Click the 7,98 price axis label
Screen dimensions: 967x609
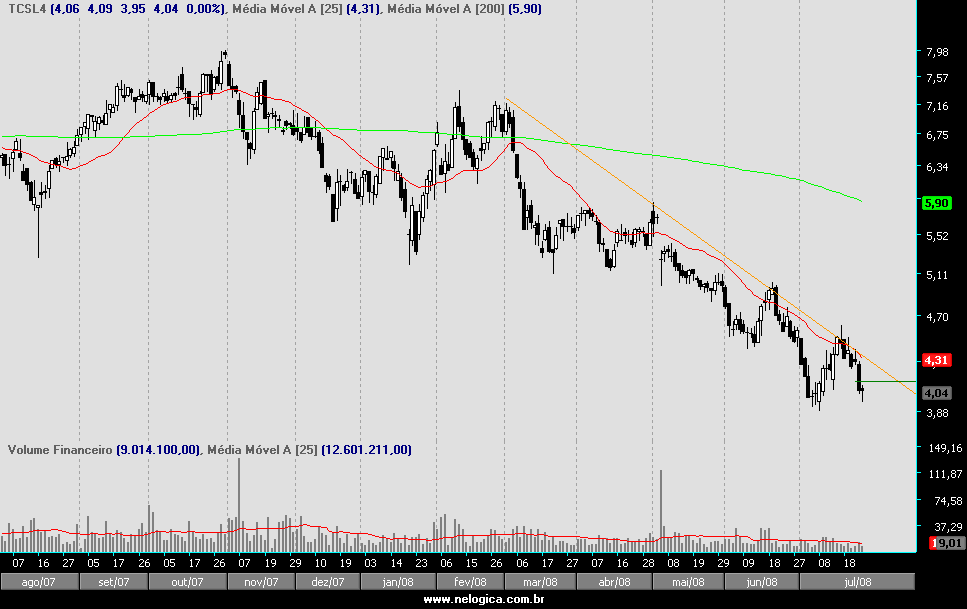[x=937, y=52]
